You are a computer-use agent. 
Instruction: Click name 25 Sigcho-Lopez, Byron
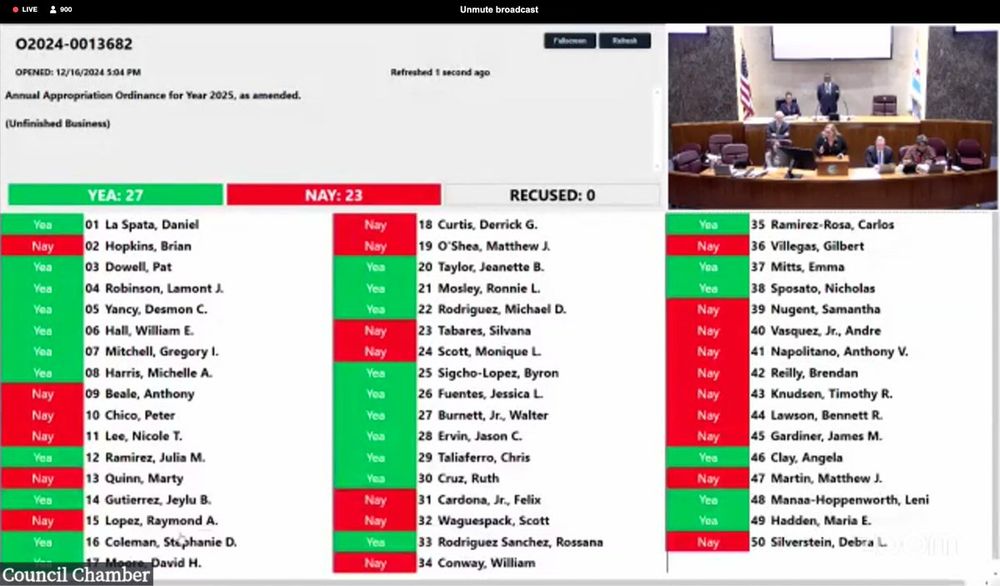[x=489, y=373]
